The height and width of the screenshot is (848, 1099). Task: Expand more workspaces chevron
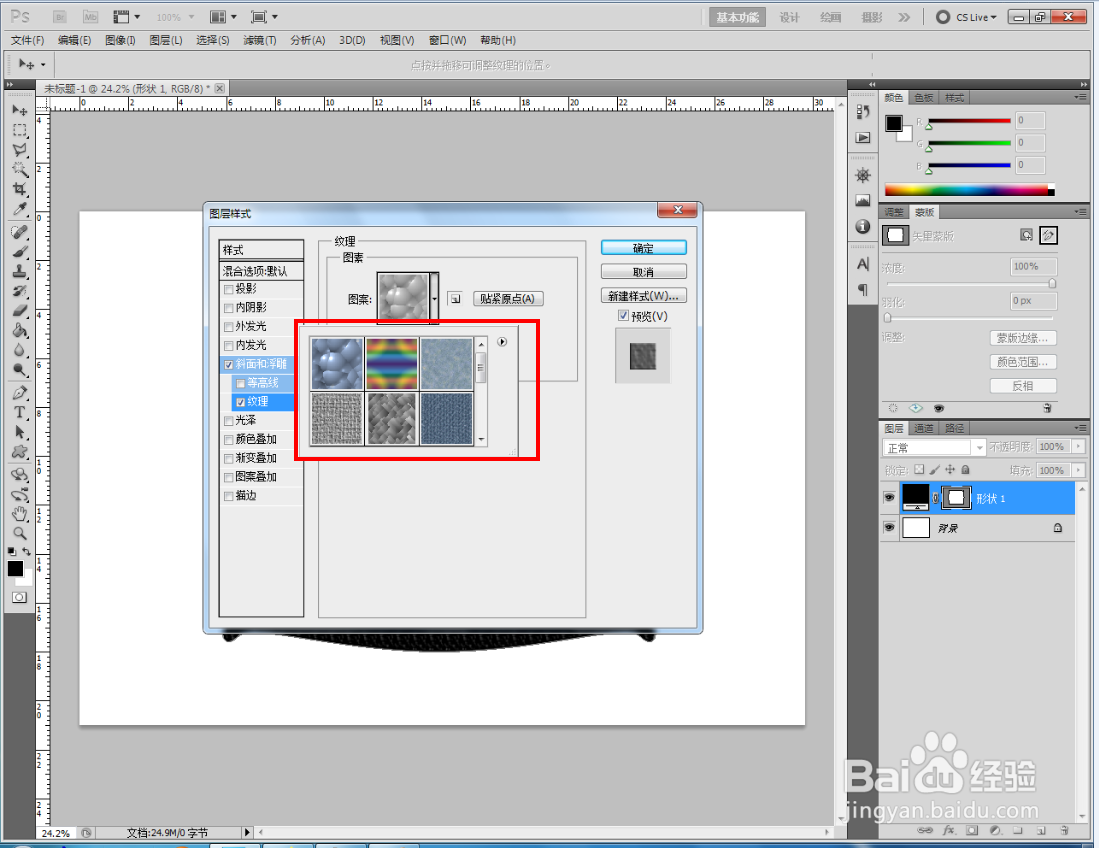click(x=904, y=17)
